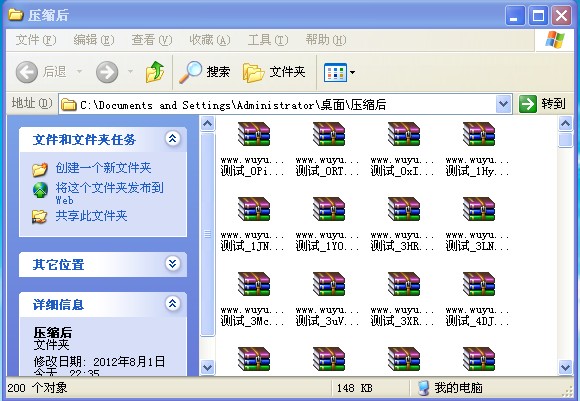580x401 pixels.
Task: Click 共享此文件夹 link
Action: coord(91,216)
